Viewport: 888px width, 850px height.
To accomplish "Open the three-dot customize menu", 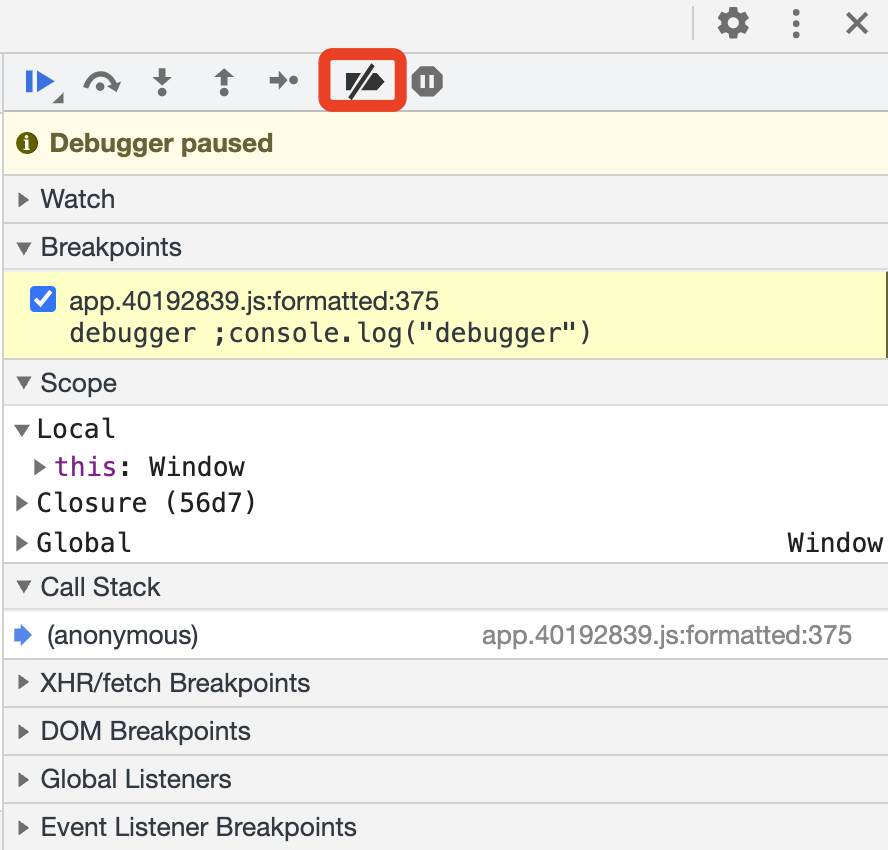I will coord(796,23).
